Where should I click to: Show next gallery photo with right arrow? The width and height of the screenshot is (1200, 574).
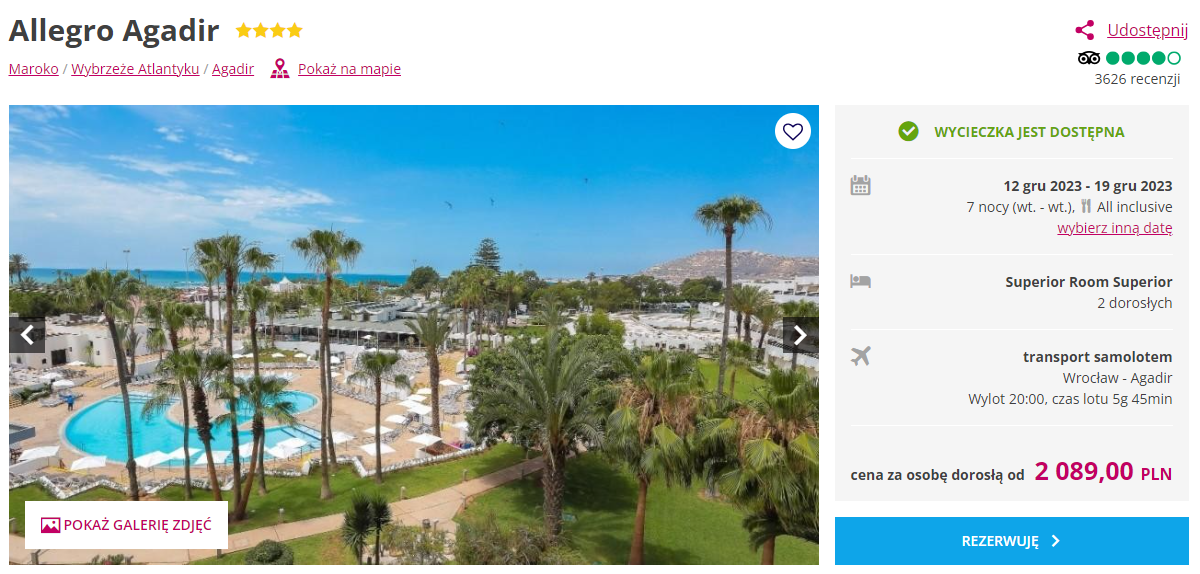[800, 335]
